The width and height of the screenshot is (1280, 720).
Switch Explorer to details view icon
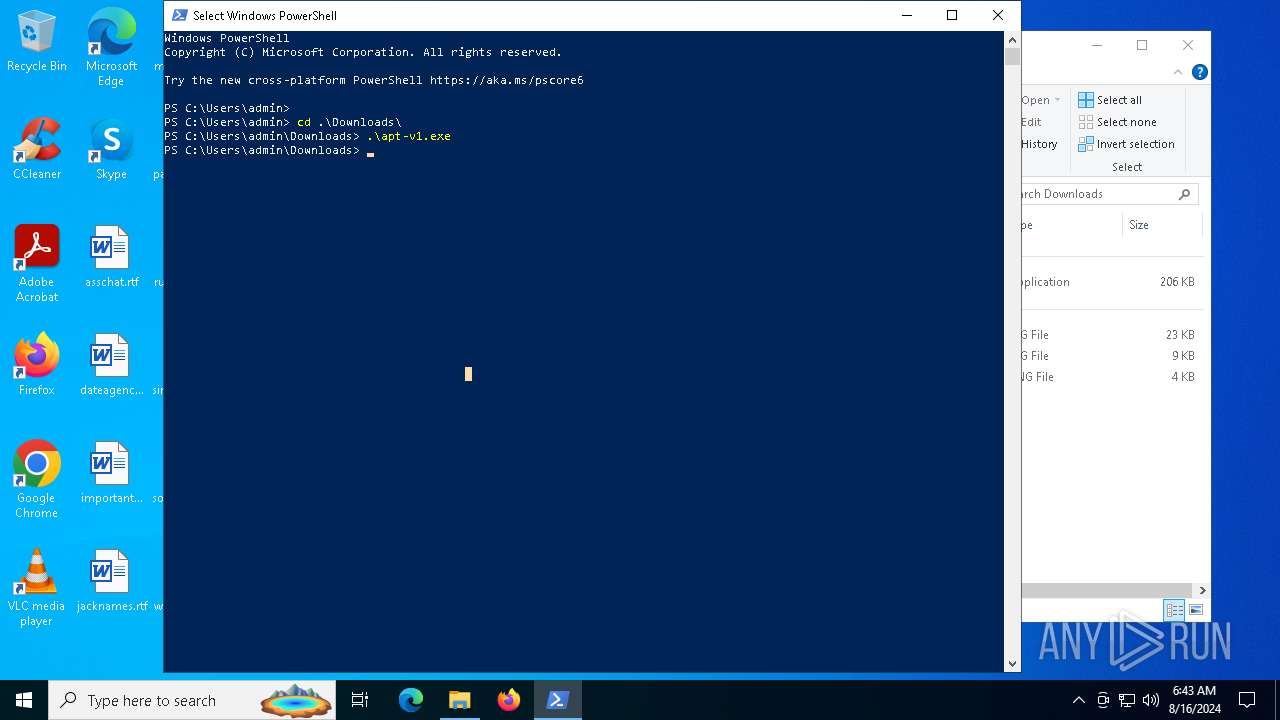[x=1175, y=610]
